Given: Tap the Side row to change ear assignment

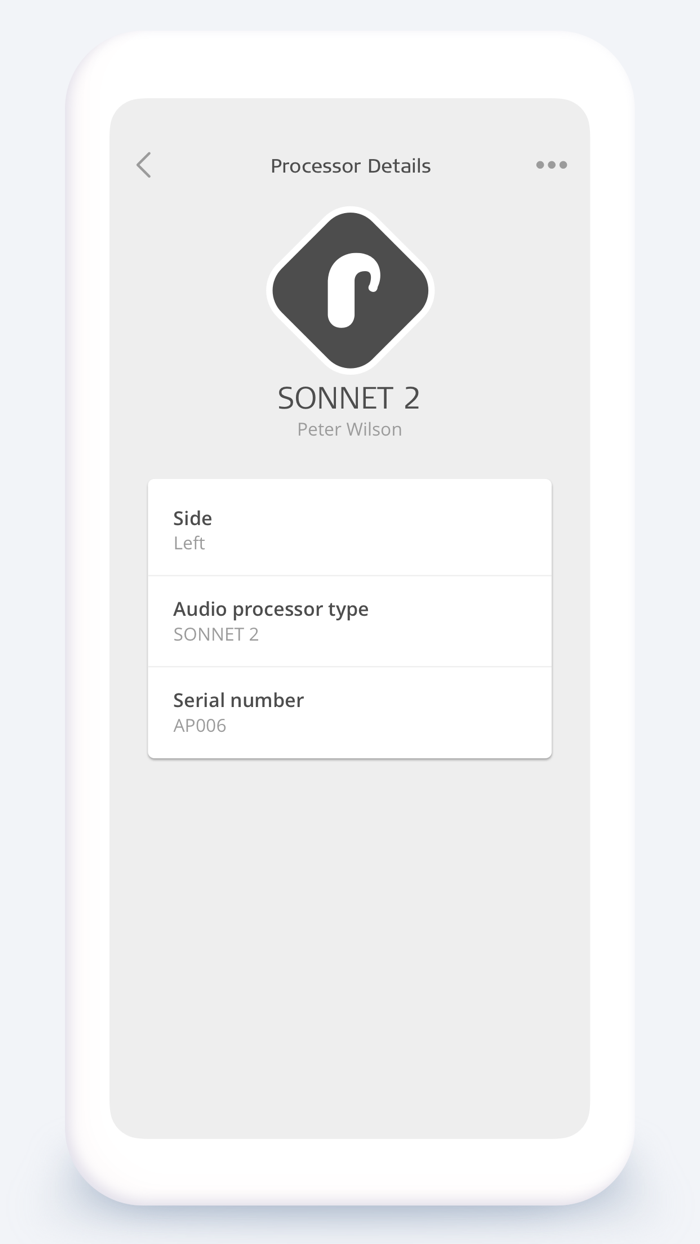Looking at the screenshot, I should tap(349, 527).
